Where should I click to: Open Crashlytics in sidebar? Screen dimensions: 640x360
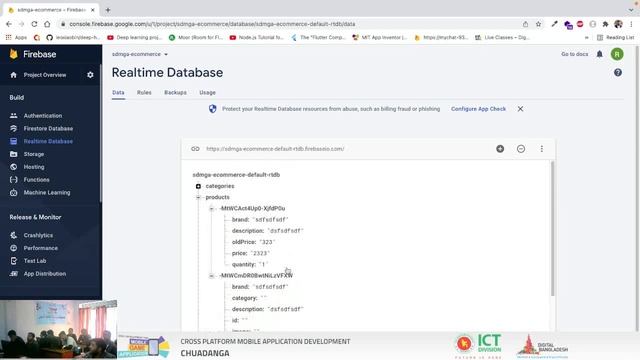[x=38, y=235]
